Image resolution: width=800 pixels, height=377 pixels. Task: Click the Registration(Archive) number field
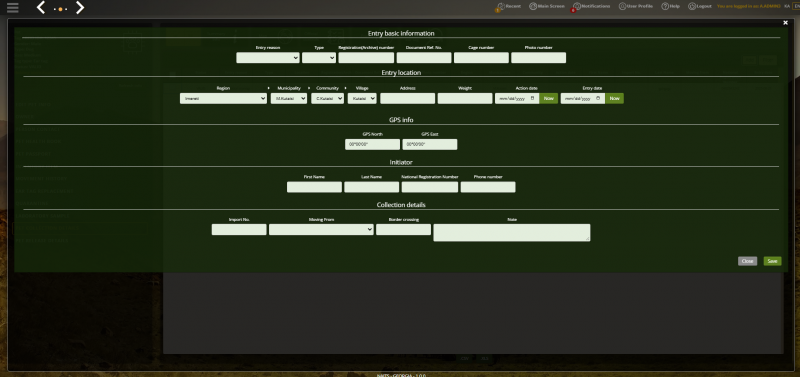tap(366, 58)
